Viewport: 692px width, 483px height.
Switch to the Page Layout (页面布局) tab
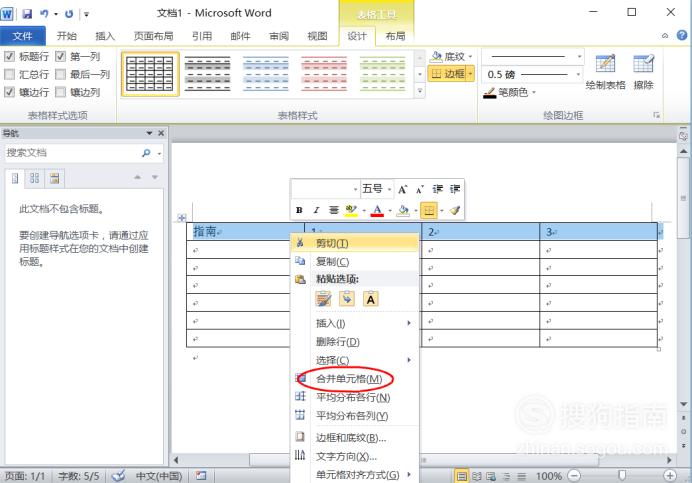(x=154, y=36)
